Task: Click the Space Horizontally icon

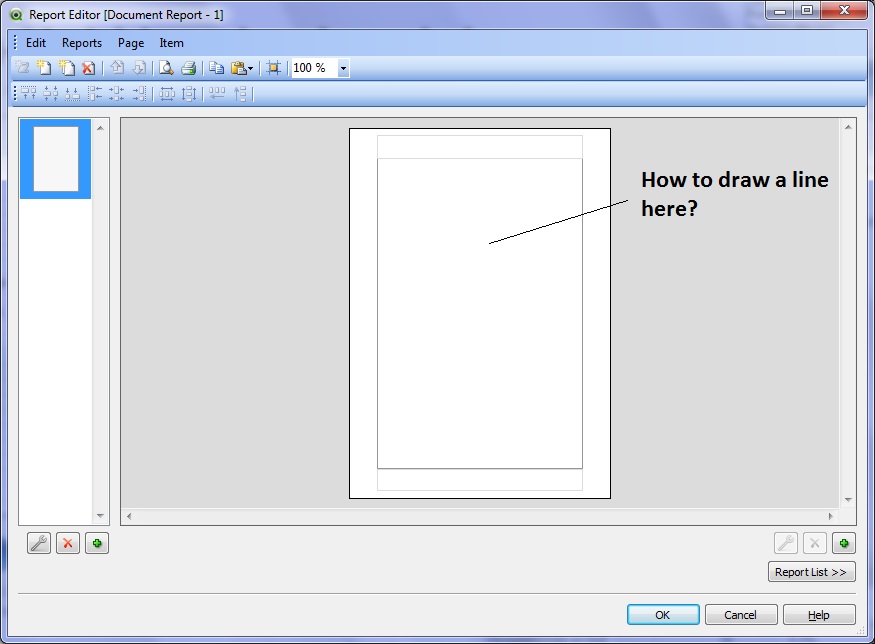Action: tap(167, 93)
